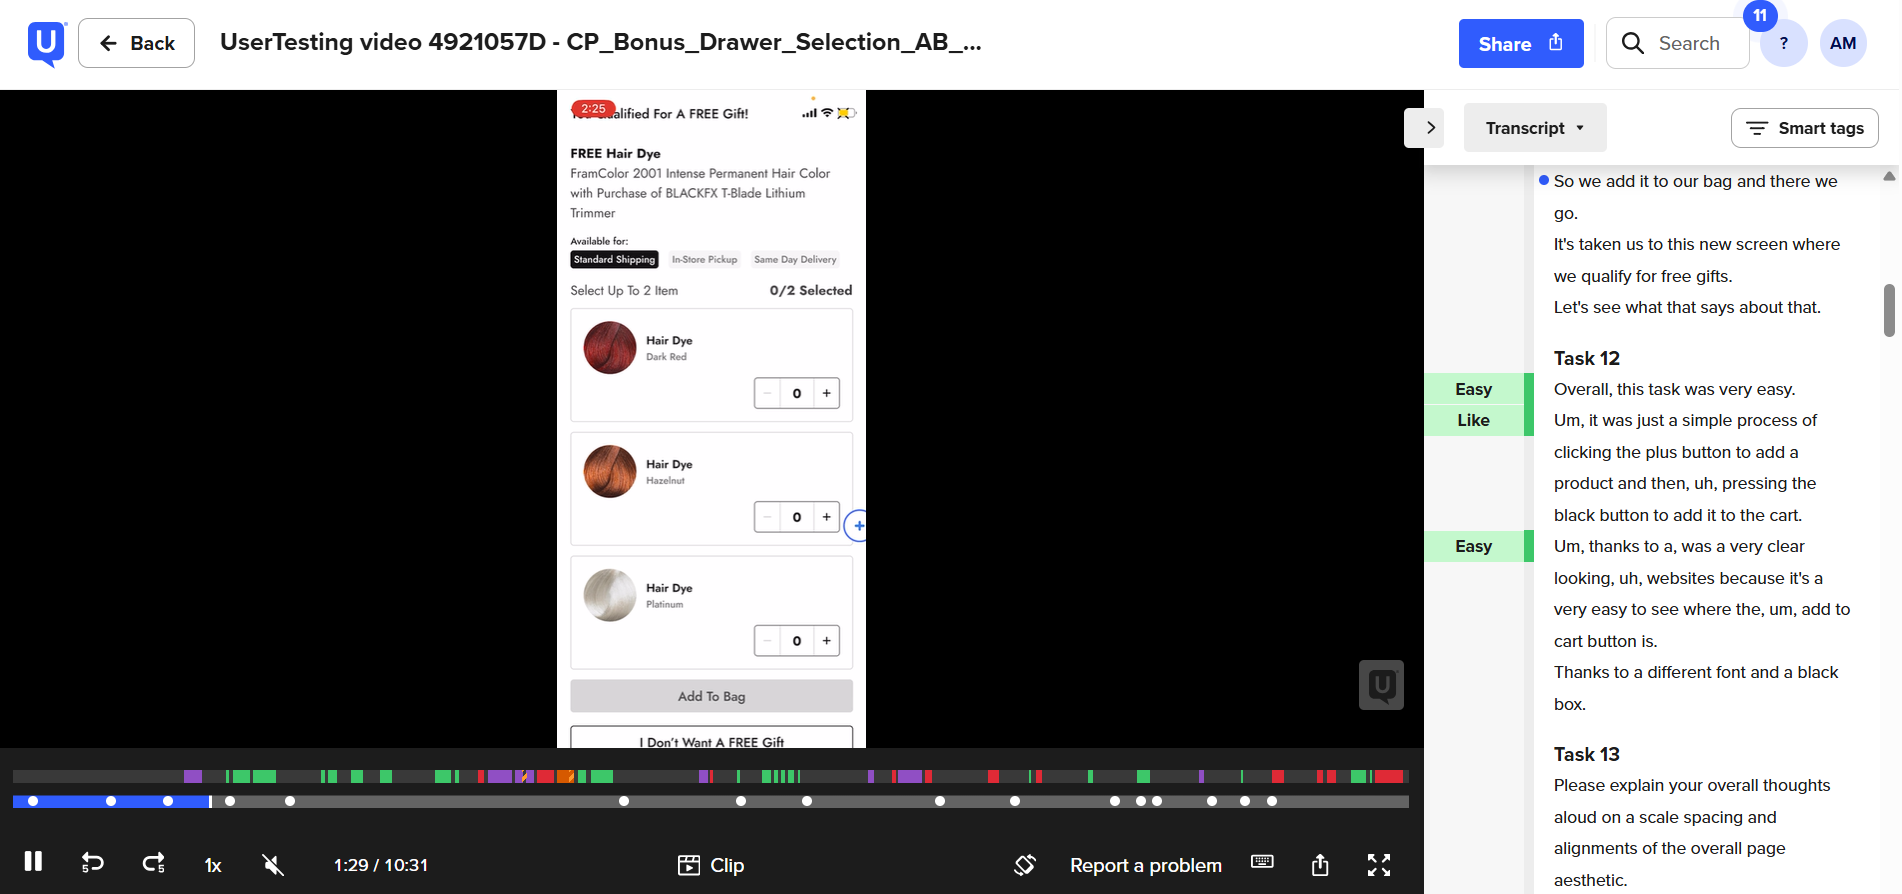Open Smart tags filter
The height and width of the screenshot is (894, 1902).
pos(1805,128)
